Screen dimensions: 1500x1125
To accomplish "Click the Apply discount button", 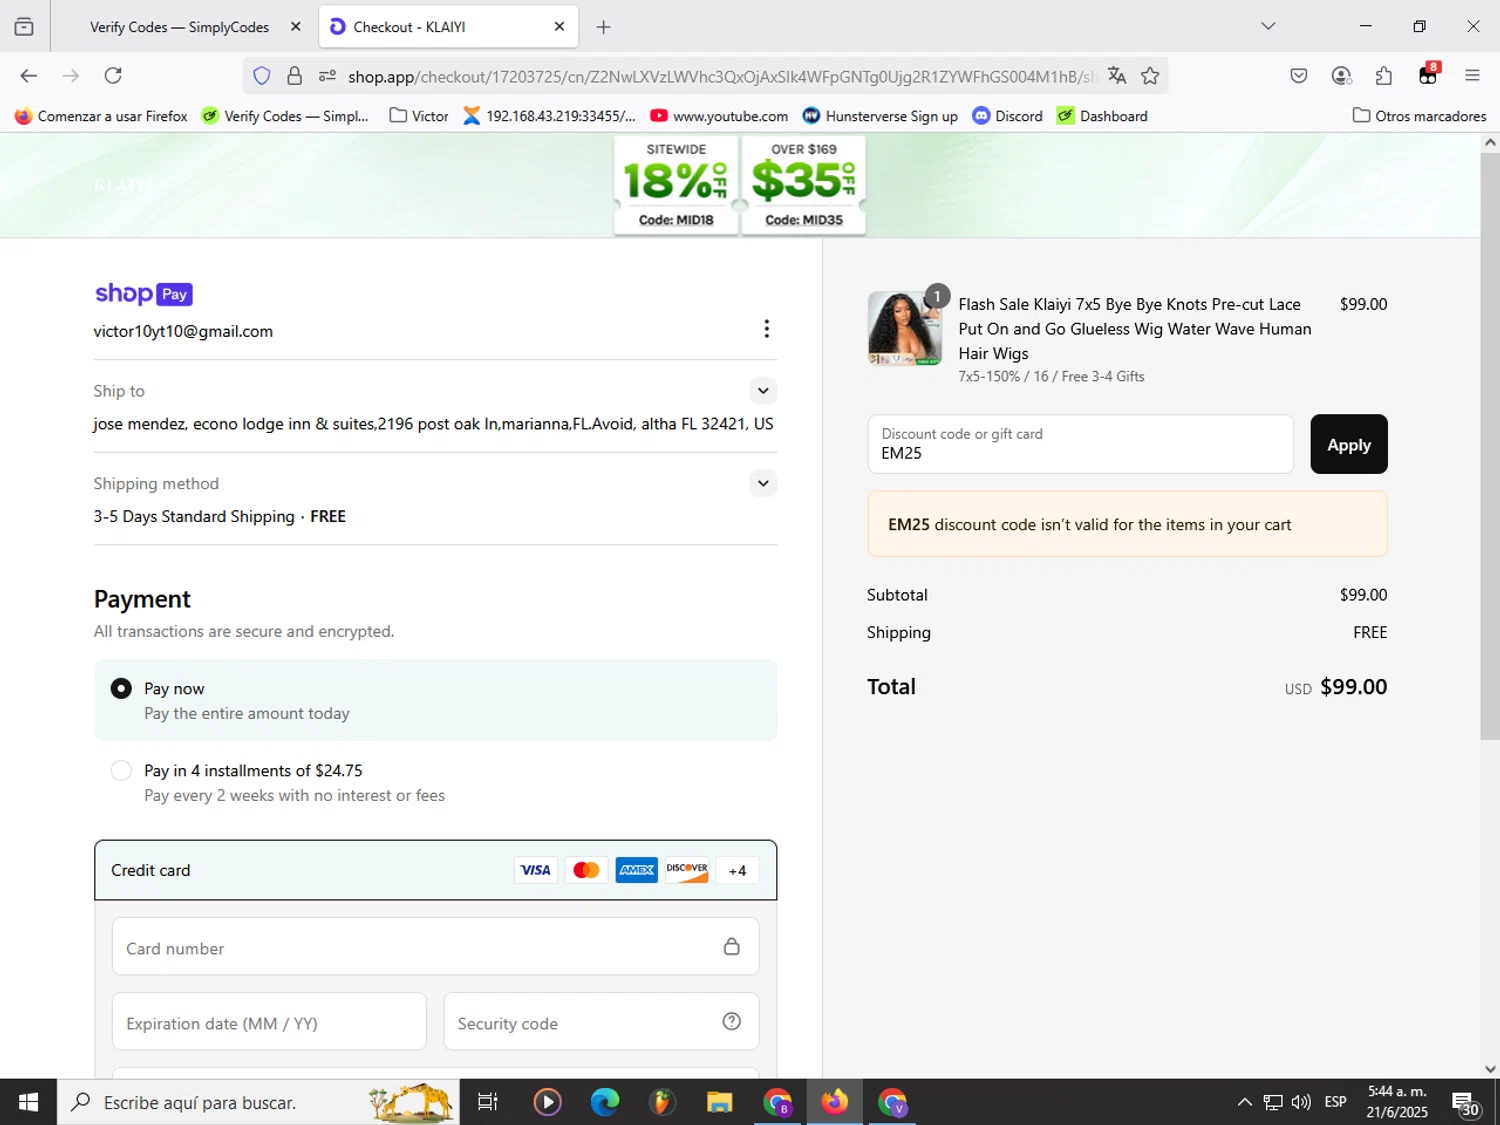I will [x=1349, y=444].
